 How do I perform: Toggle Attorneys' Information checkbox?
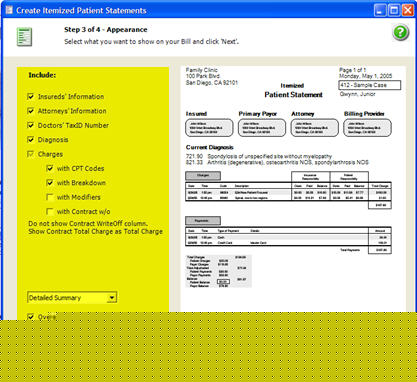(x=31, y=111)
